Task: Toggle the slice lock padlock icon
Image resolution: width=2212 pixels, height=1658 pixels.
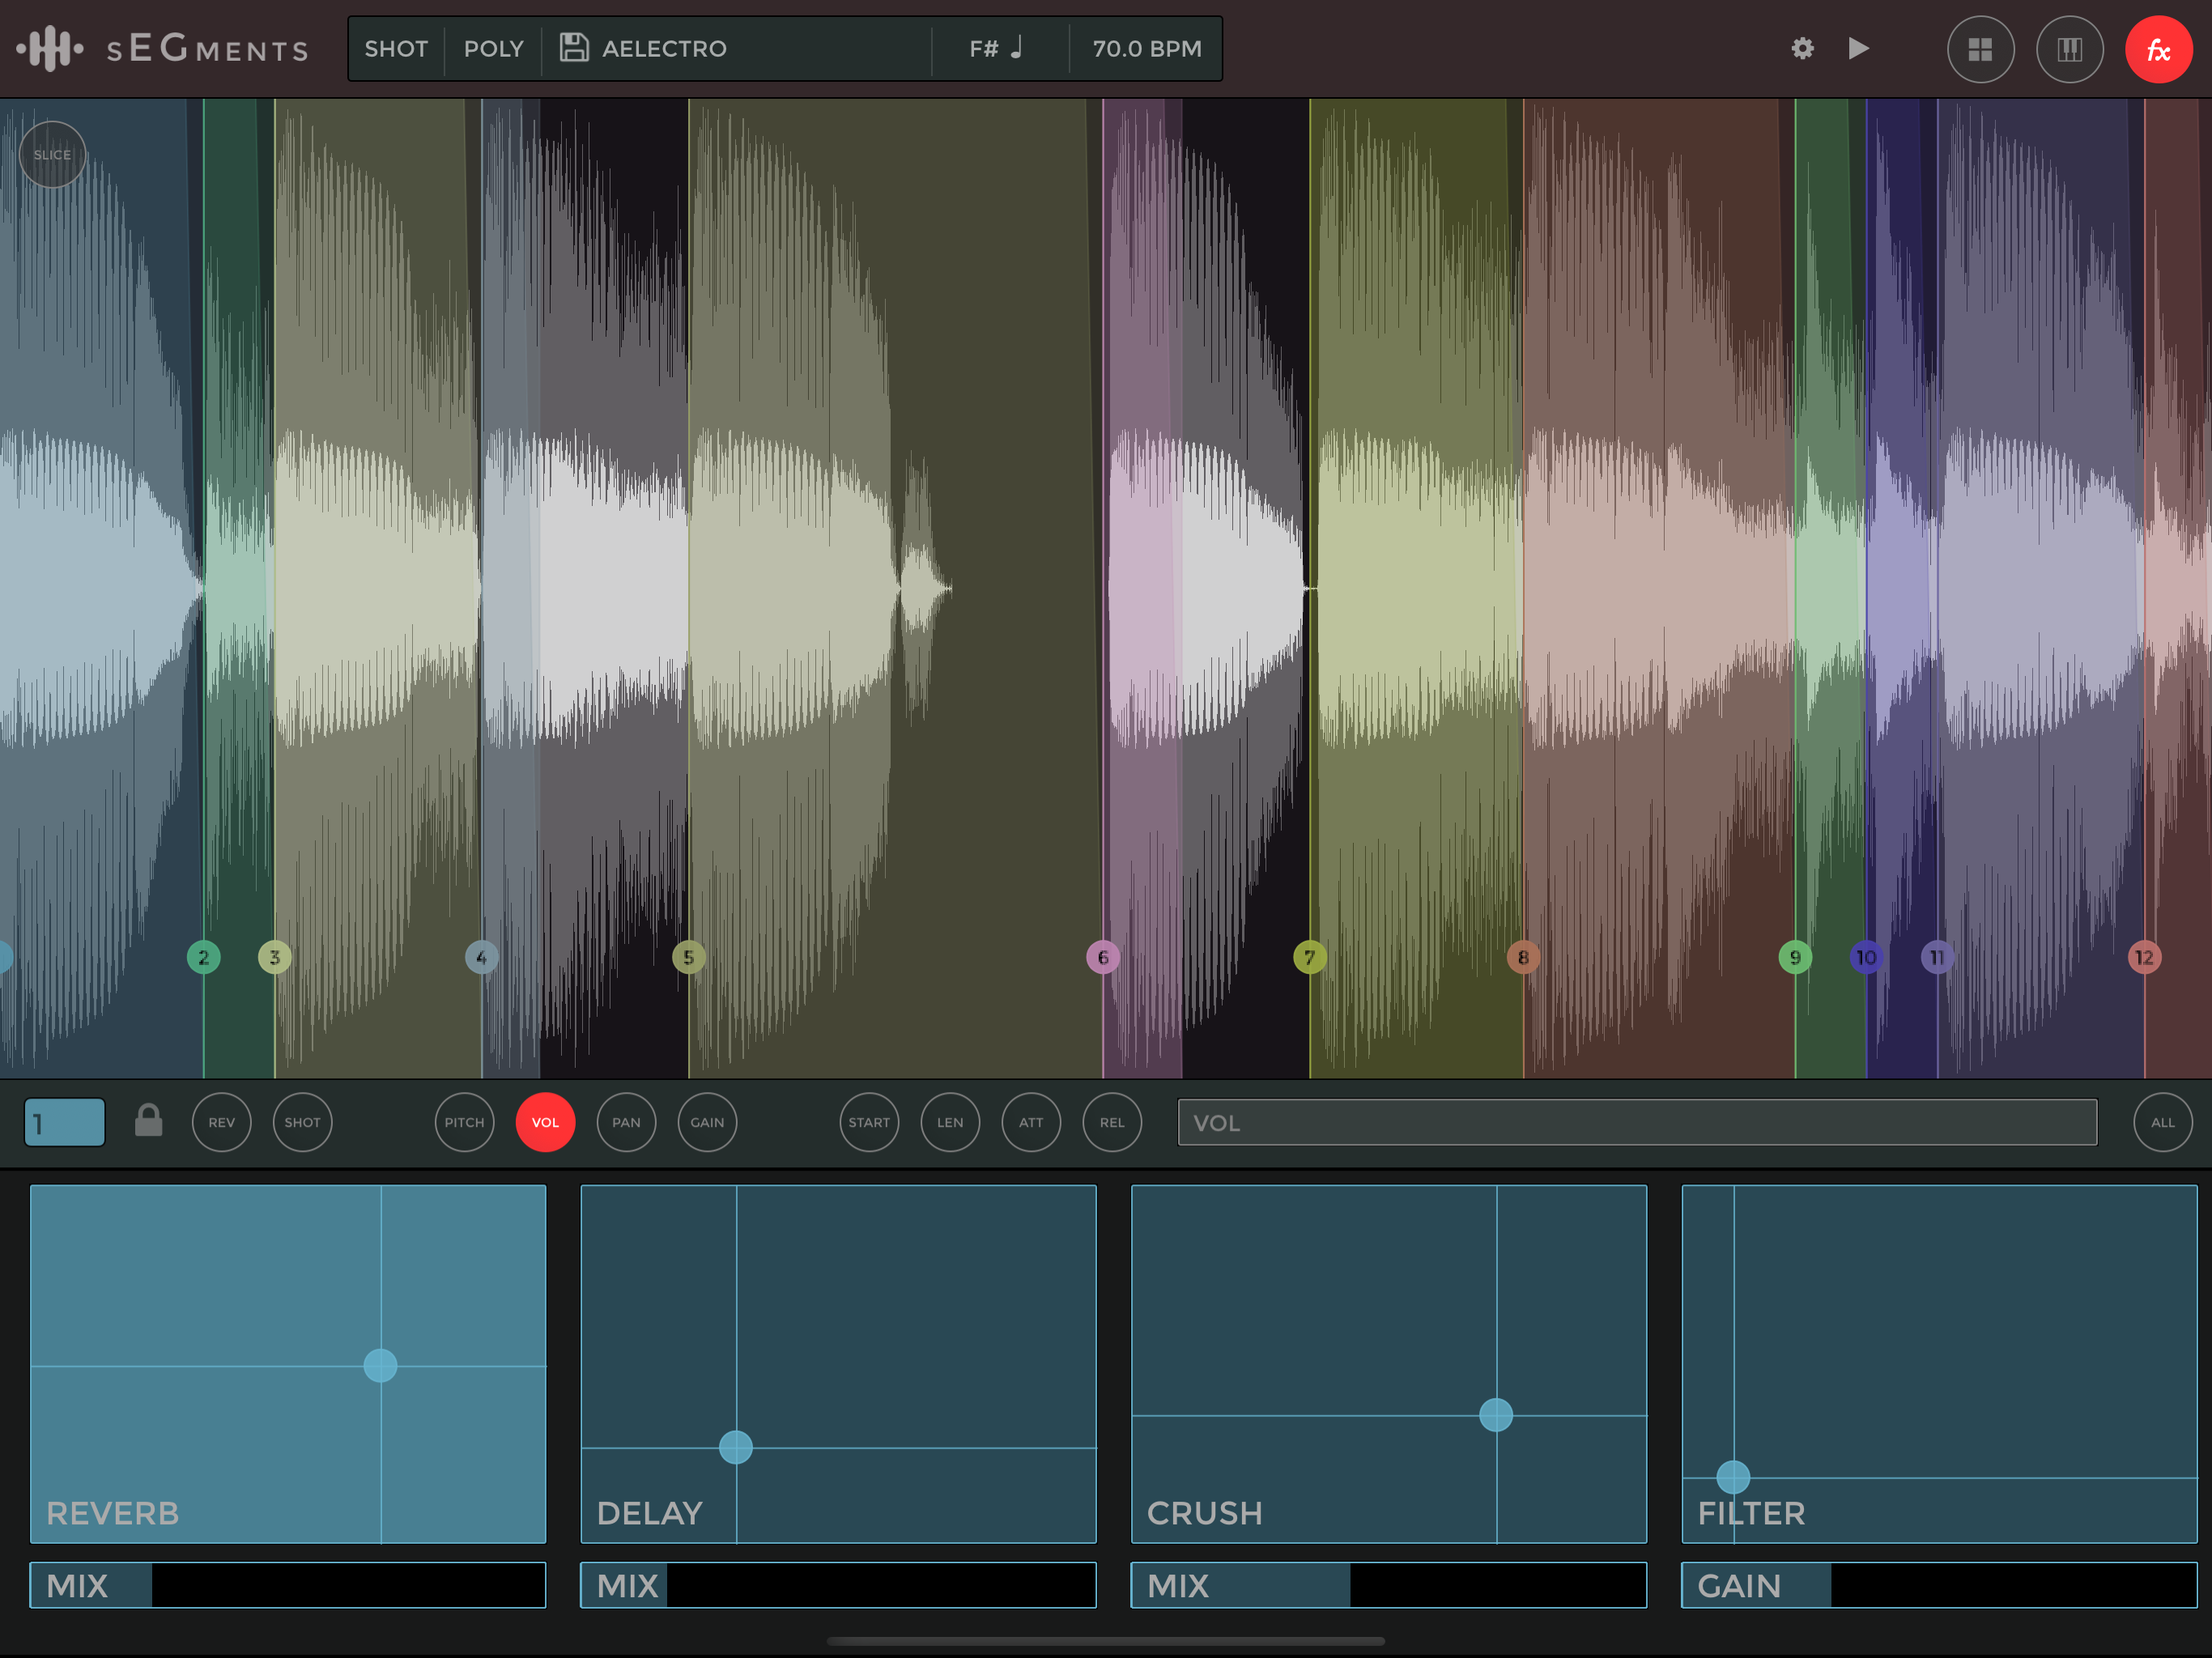Action: pyautogui.click(x=148, y=1121)
